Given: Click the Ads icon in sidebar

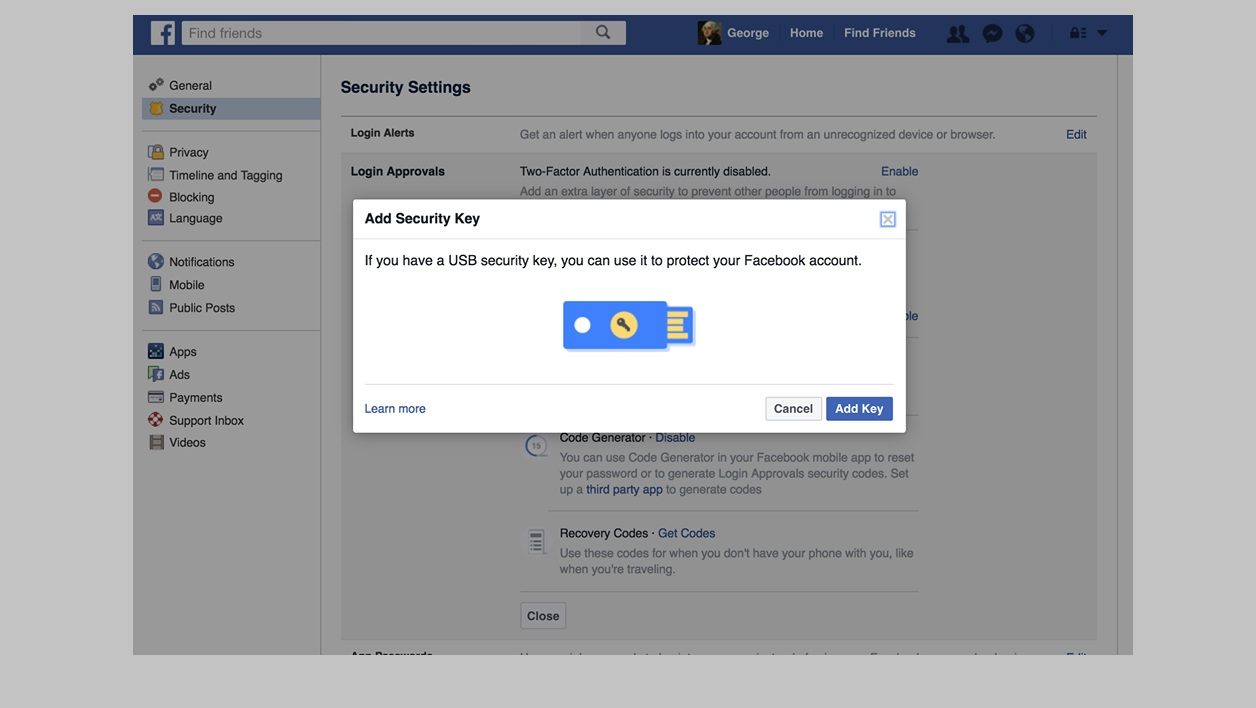Looking at the screenshot, I should (x=156, y=374).
